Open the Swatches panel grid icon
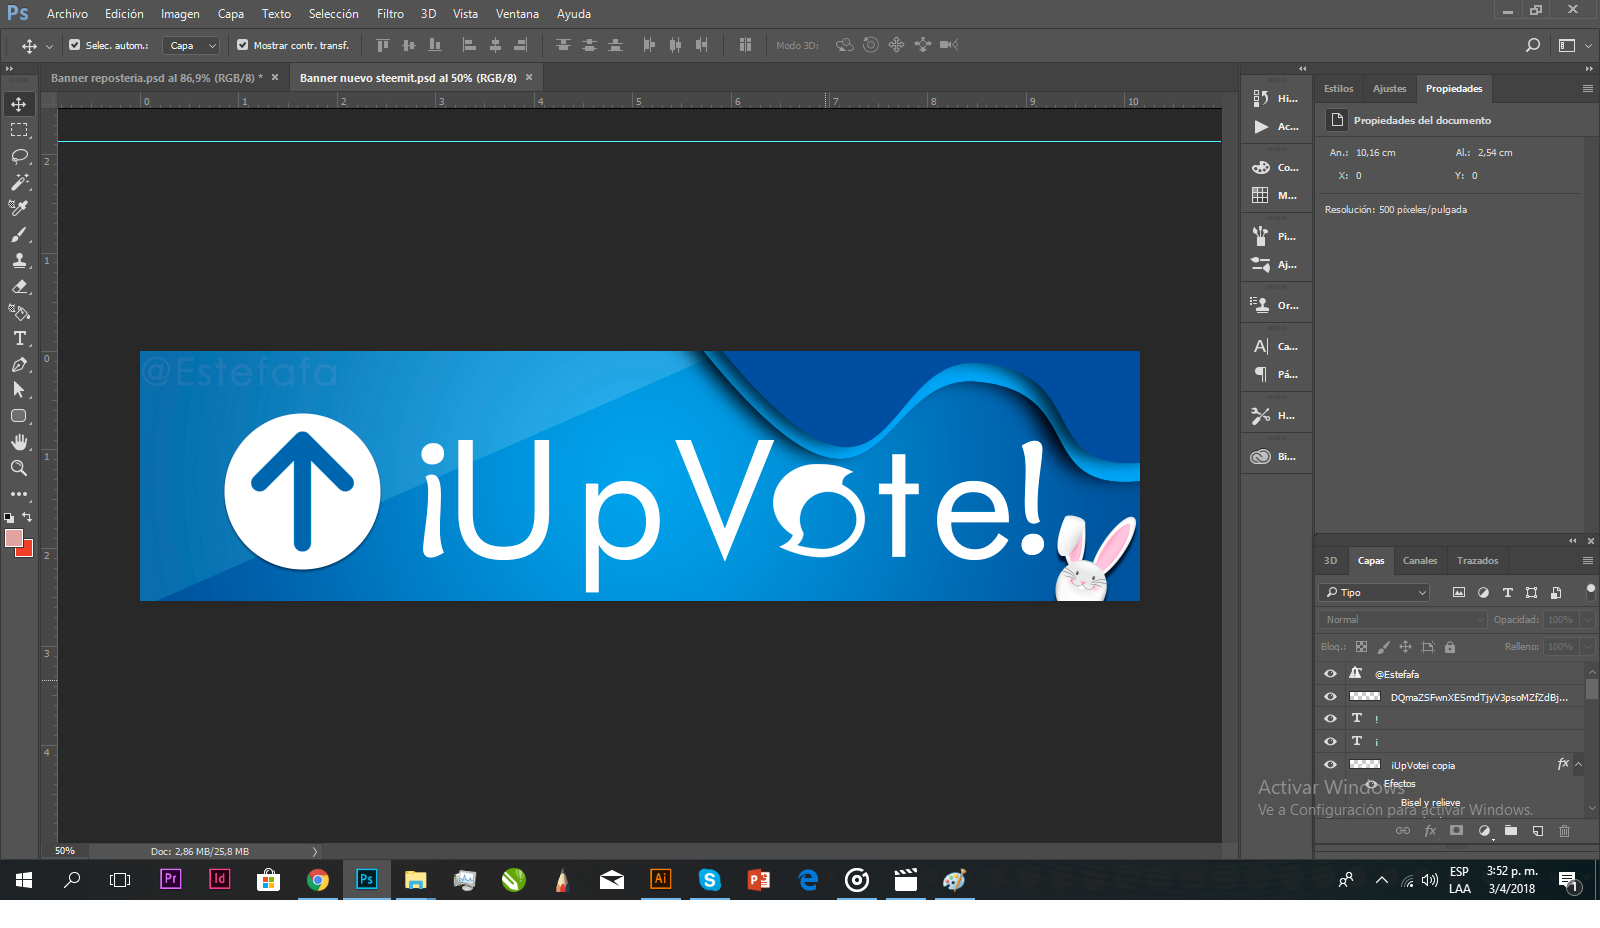The width and height of the screenshot is (1600, 928). tap(1261, 195)
